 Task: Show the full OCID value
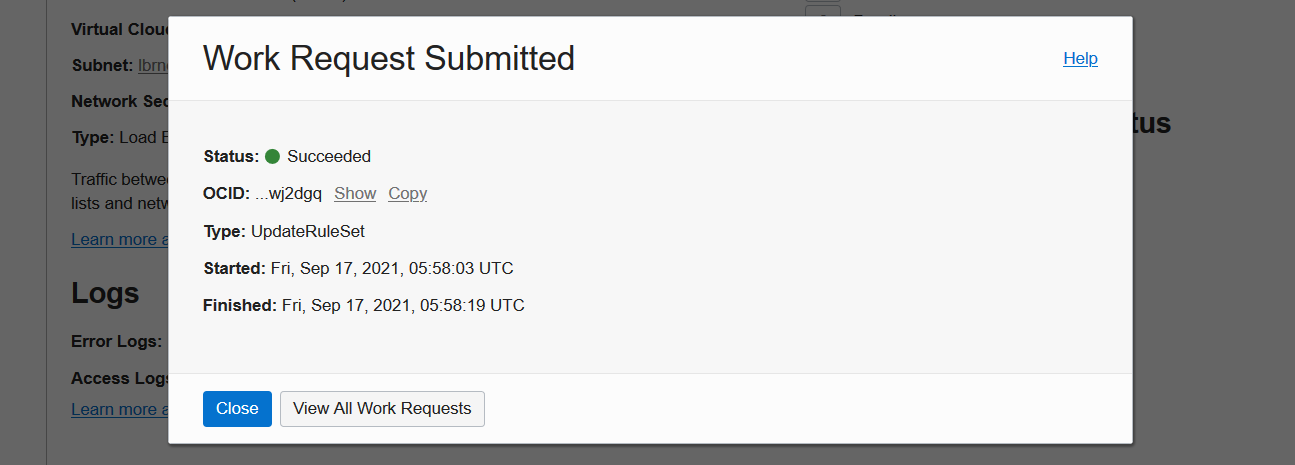[x=355, y=194]
